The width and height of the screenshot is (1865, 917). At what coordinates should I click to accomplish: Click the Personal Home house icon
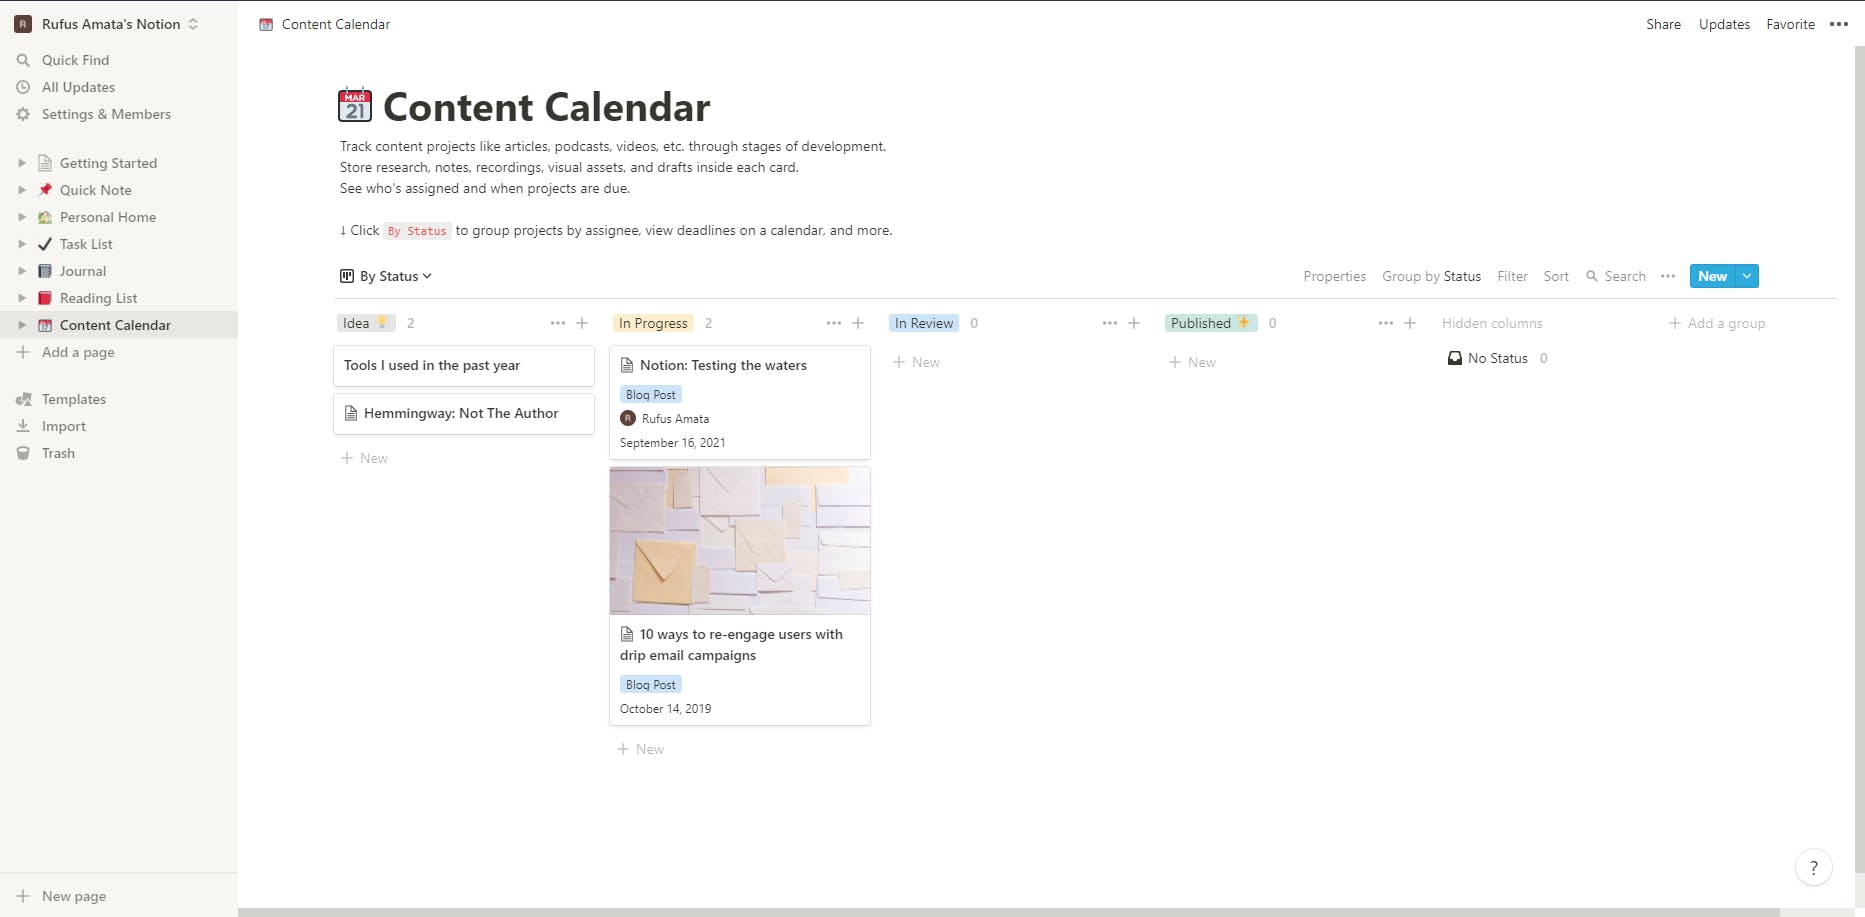[x=45, y=217]
